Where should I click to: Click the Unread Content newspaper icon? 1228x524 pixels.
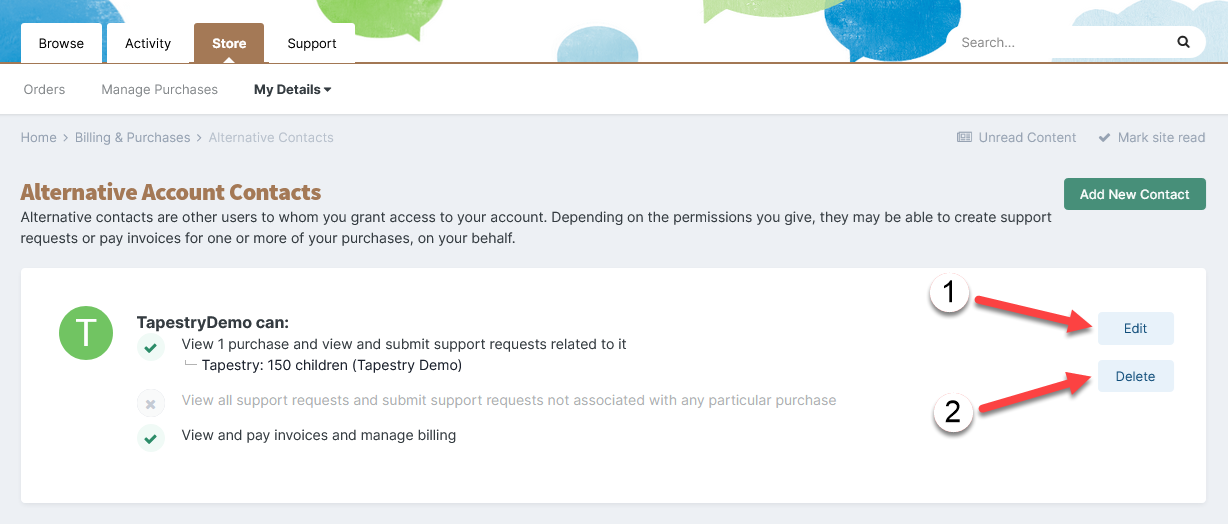click(x=964, y=137)
